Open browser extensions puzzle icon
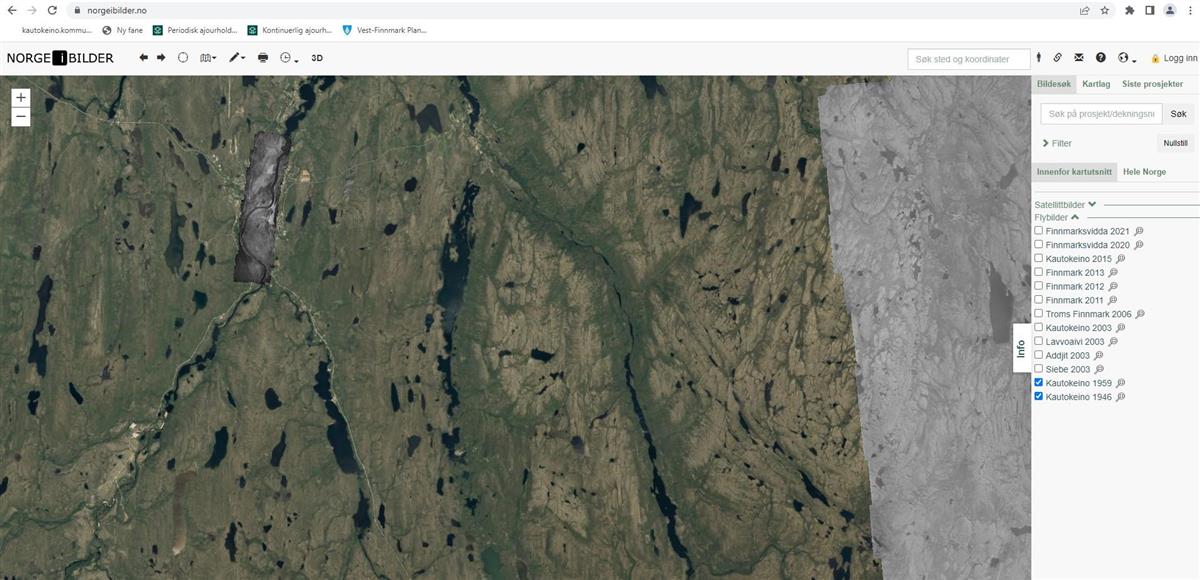The height and width of the screenshot is (580, 1200). coord(1130,10)
